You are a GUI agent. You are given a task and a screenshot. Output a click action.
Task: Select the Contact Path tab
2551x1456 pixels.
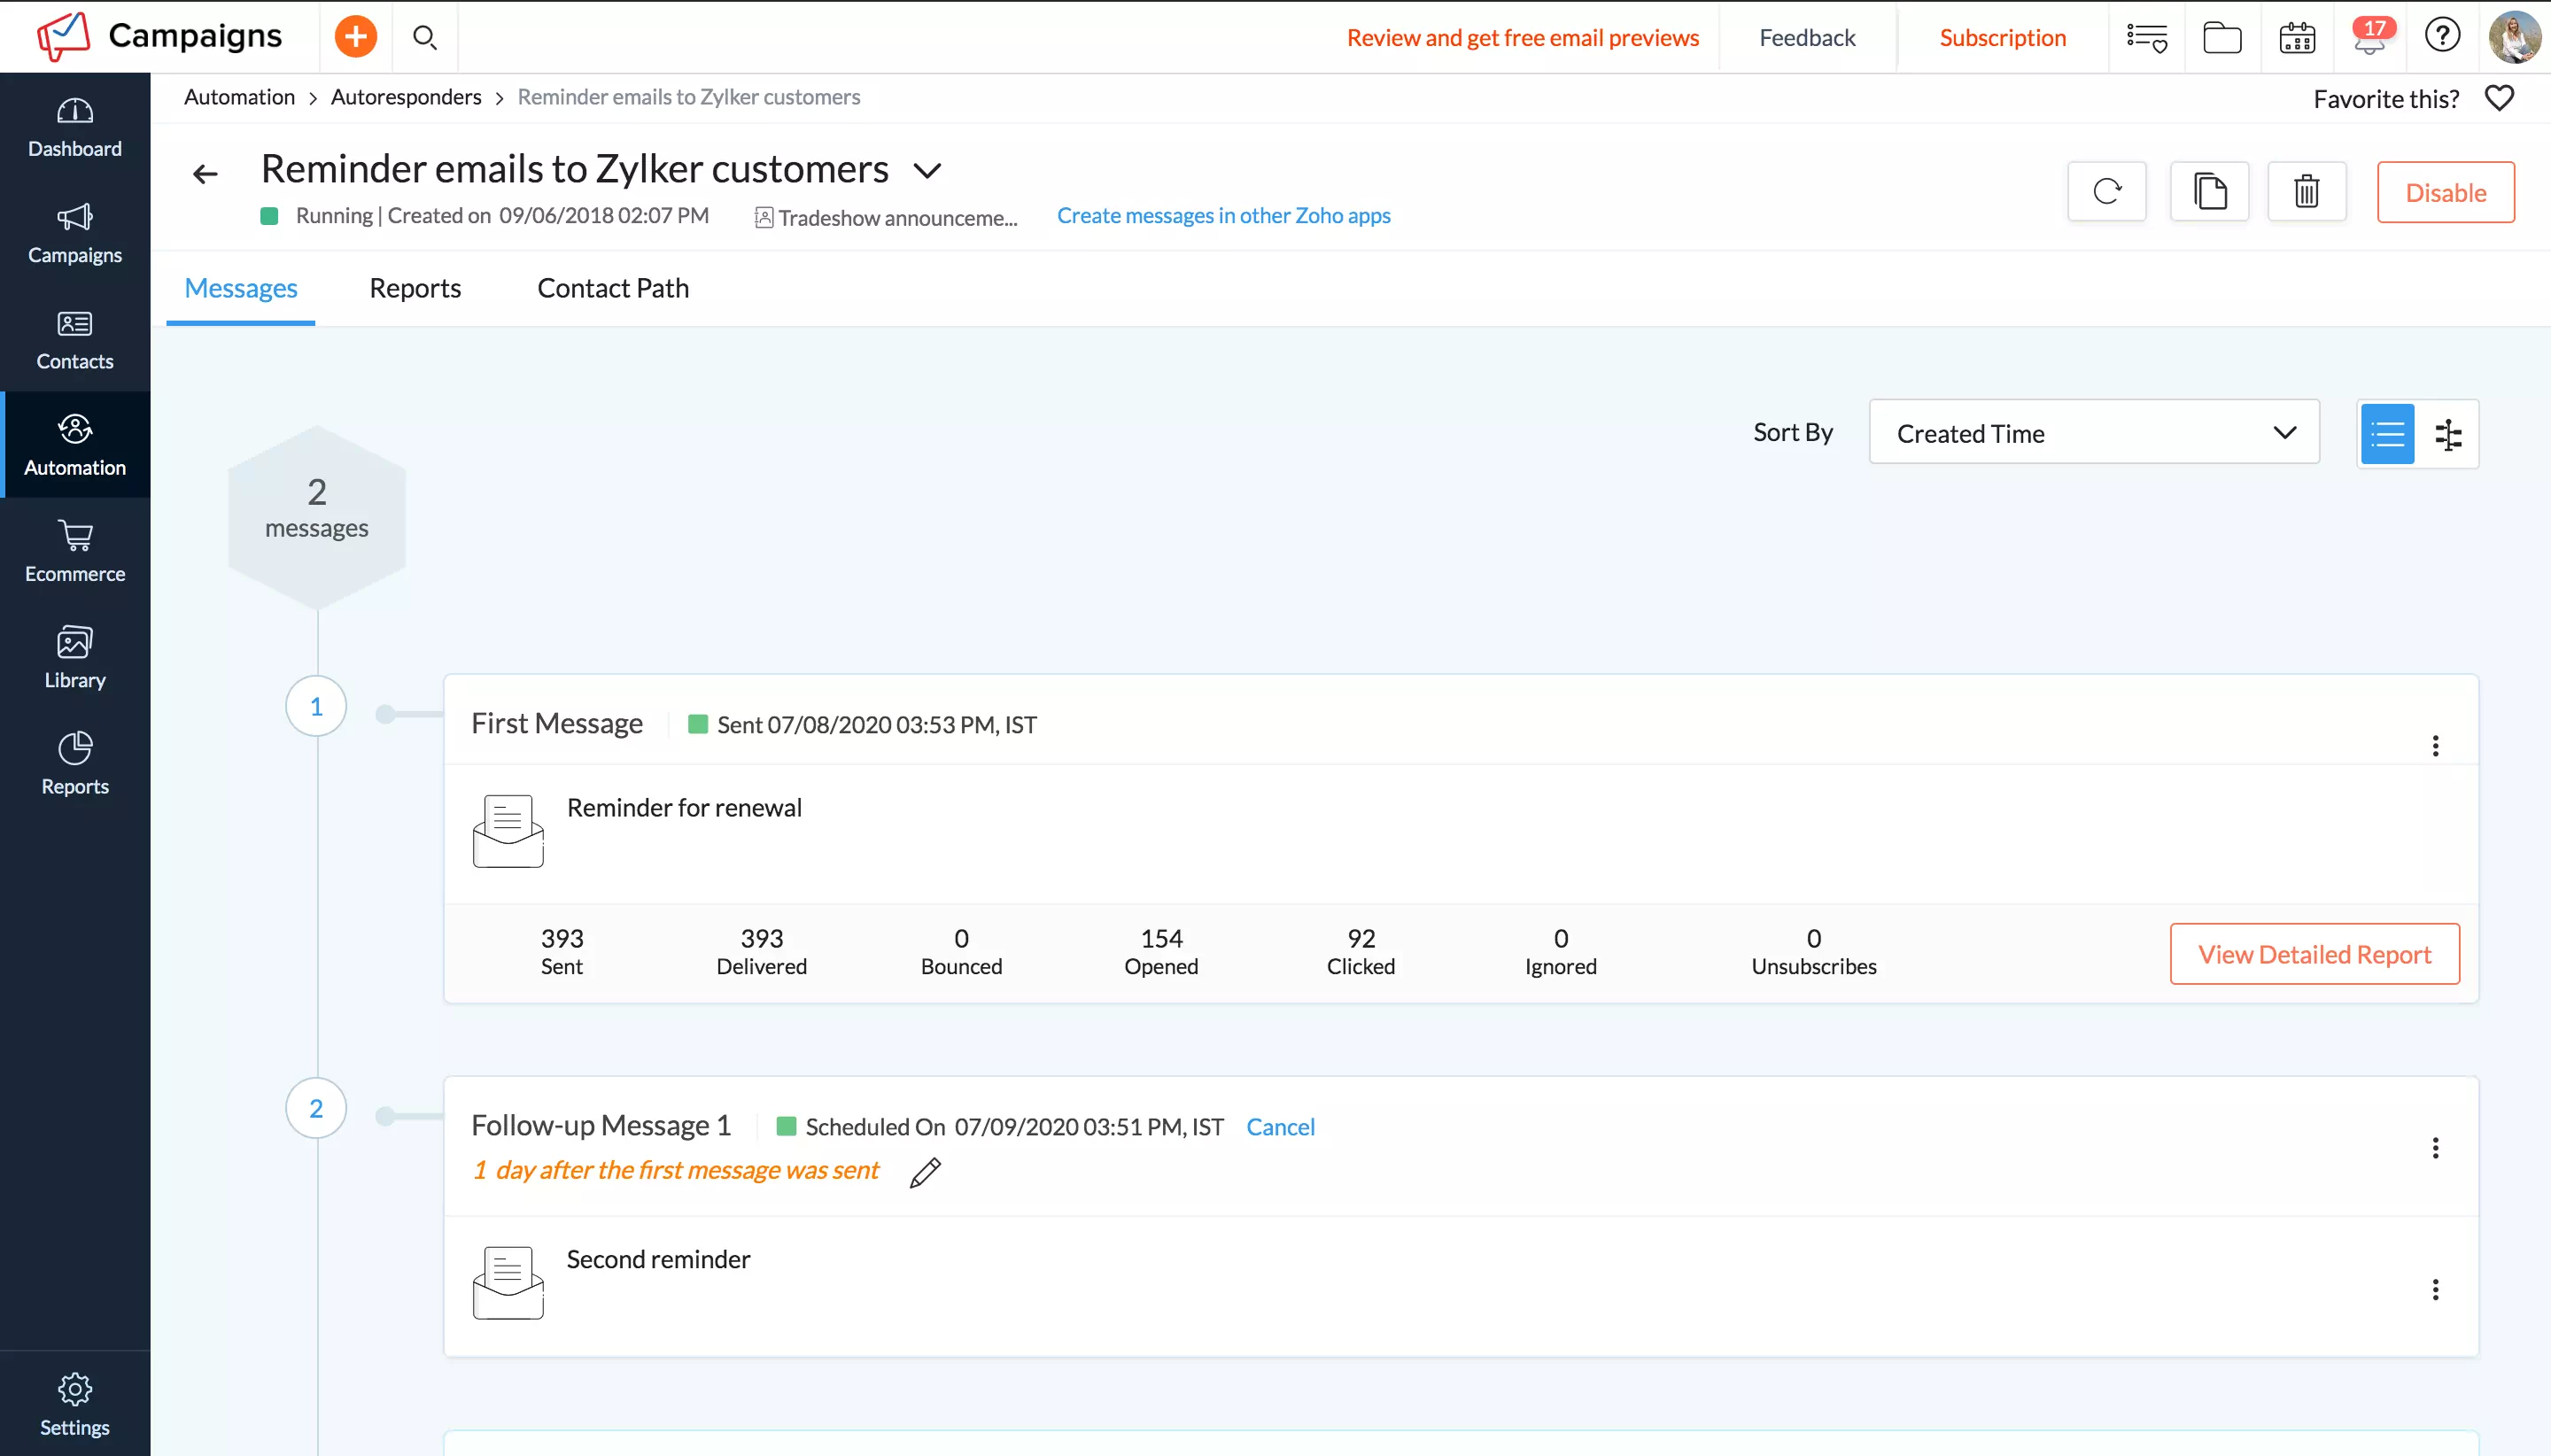tap(613, 288)
